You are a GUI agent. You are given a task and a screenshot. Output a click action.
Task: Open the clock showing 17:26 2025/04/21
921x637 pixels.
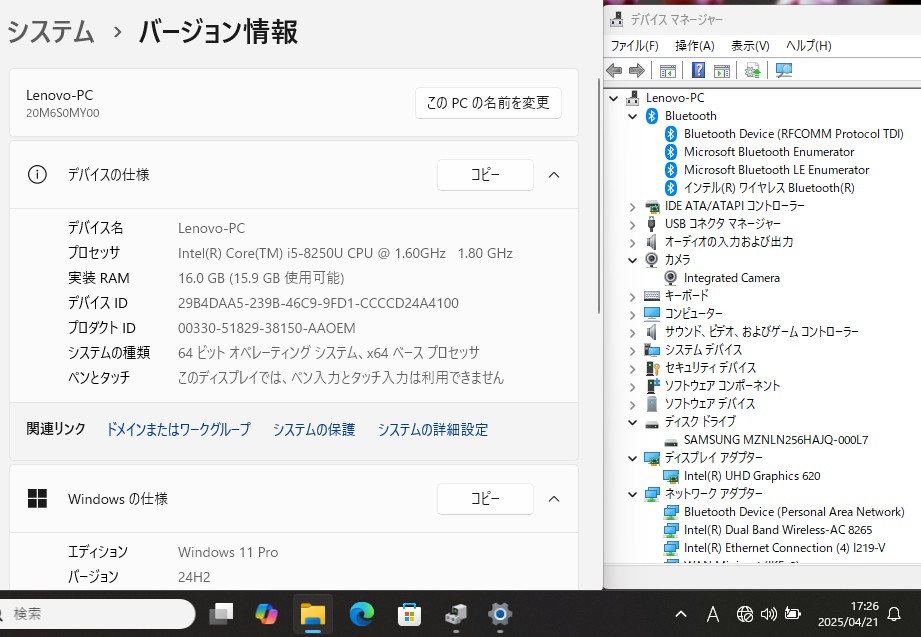[848, 614]
